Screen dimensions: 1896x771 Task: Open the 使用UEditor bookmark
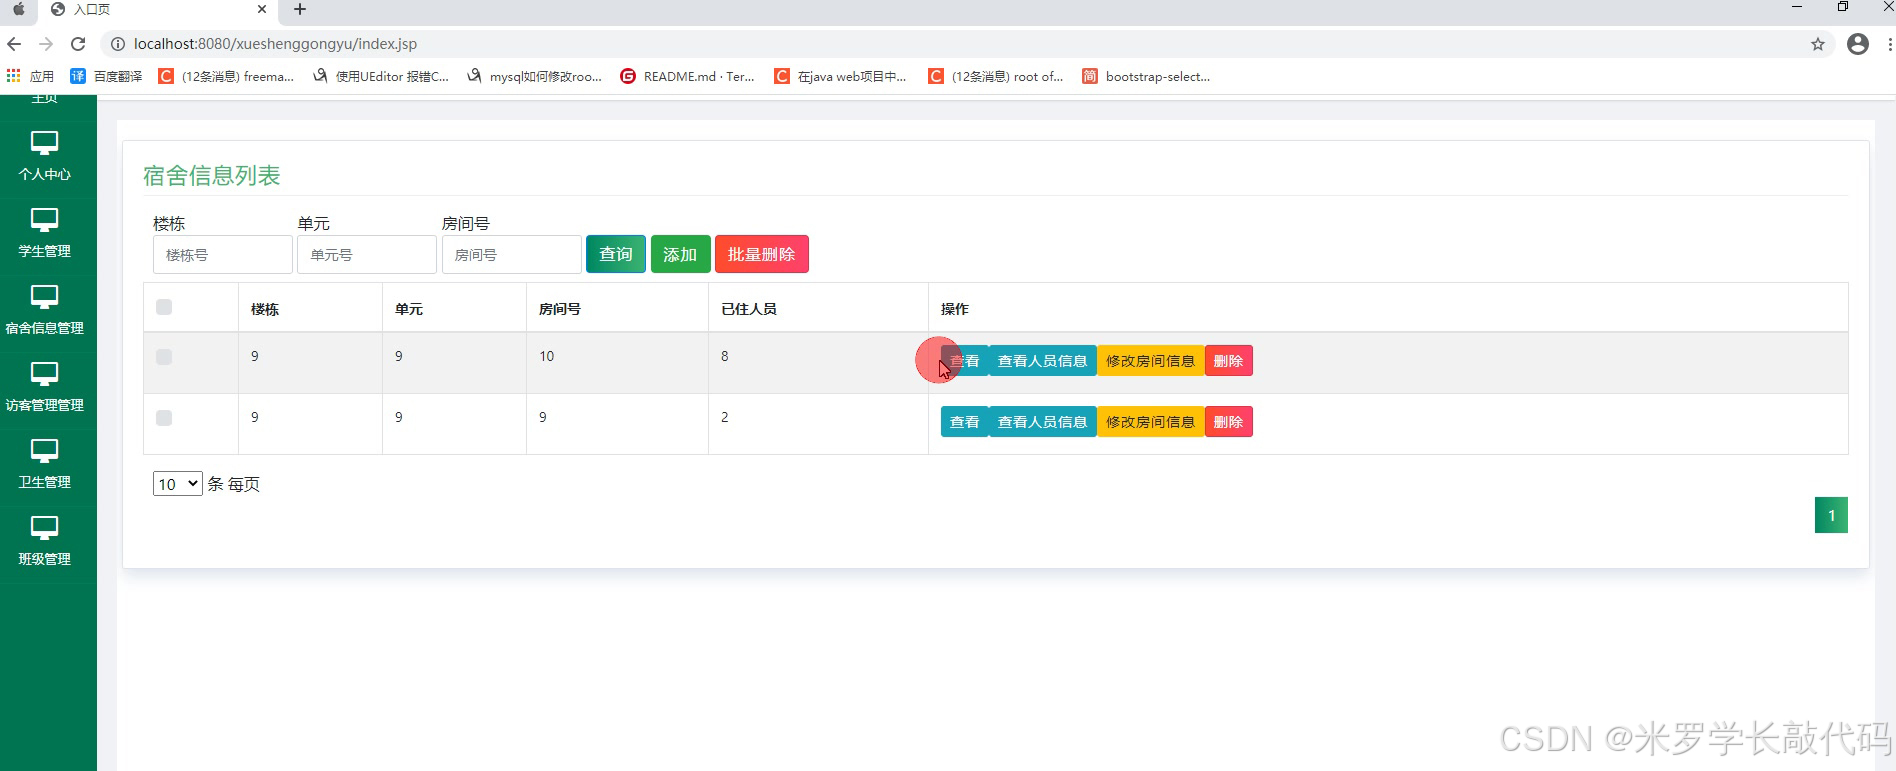click(381, 76)
